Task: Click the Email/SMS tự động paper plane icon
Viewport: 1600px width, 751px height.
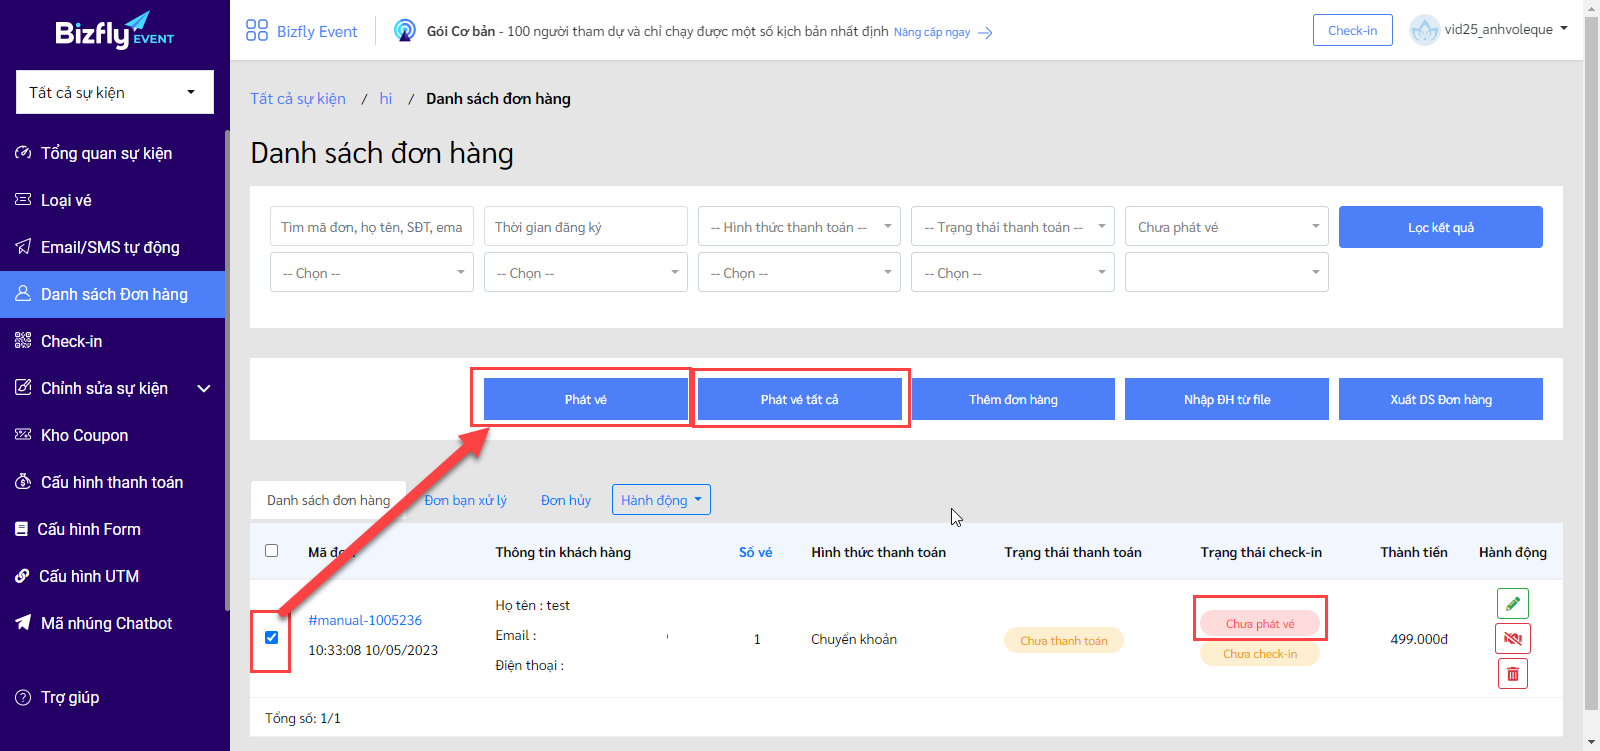Action: [x=23, y=247]
